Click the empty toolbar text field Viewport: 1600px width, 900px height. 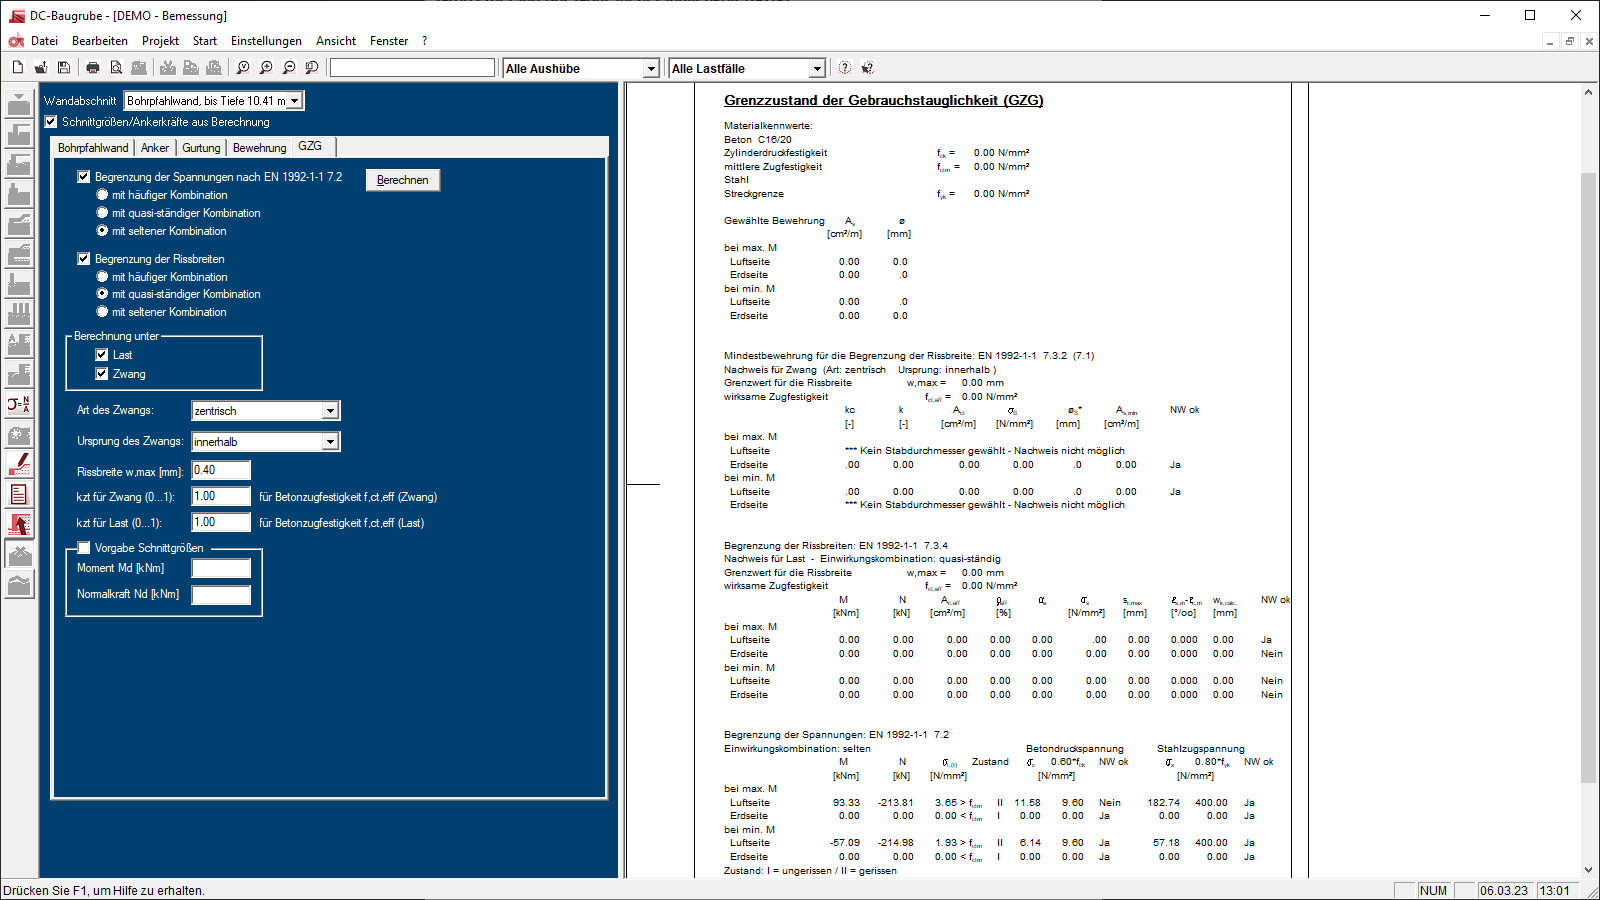click(x=412, y=68)
